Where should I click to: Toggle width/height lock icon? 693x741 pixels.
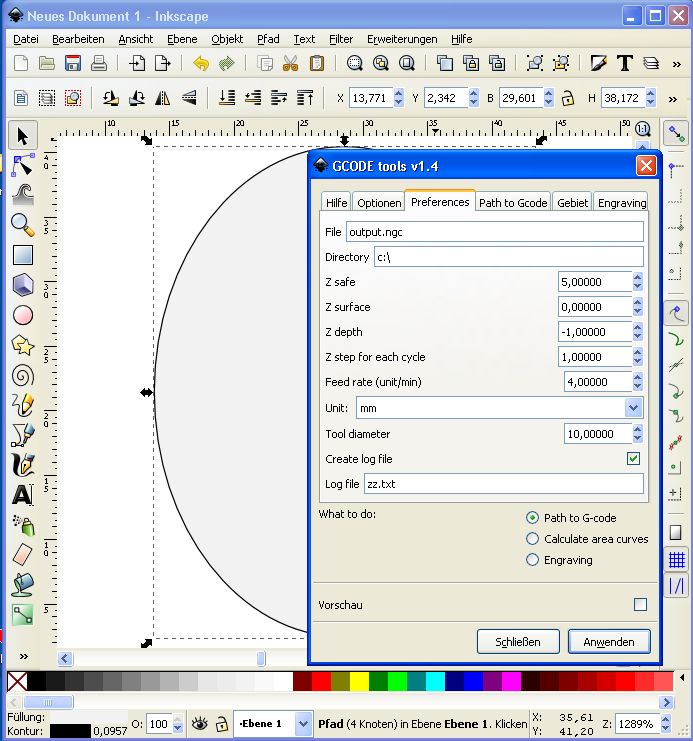[x=568, y=98]
